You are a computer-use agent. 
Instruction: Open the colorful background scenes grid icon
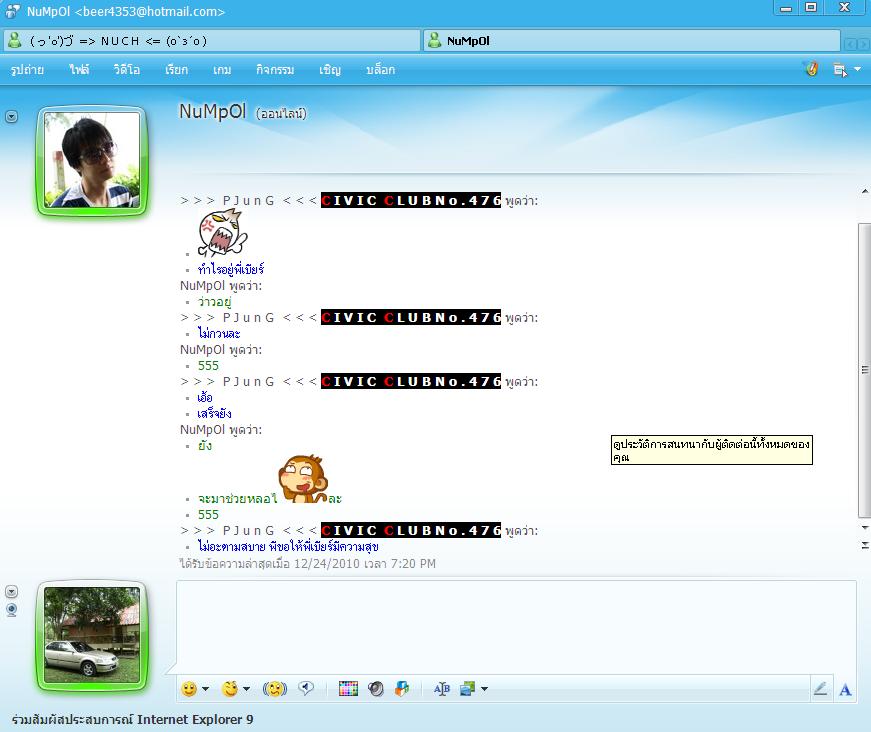pos(348,689)
